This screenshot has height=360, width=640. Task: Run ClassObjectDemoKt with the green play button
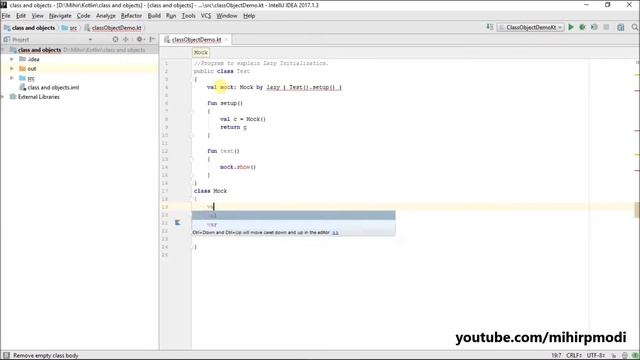tap(571, 27)
